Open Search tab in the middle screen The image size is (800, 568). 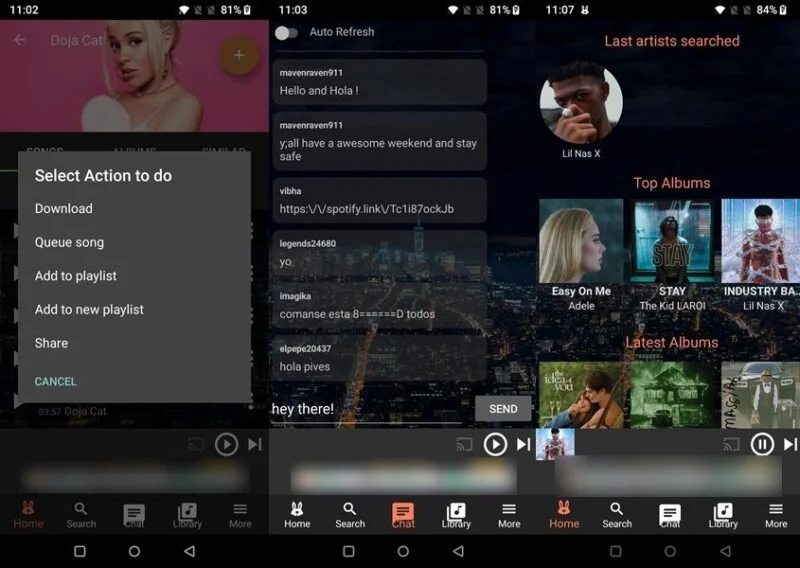point(350,515)
